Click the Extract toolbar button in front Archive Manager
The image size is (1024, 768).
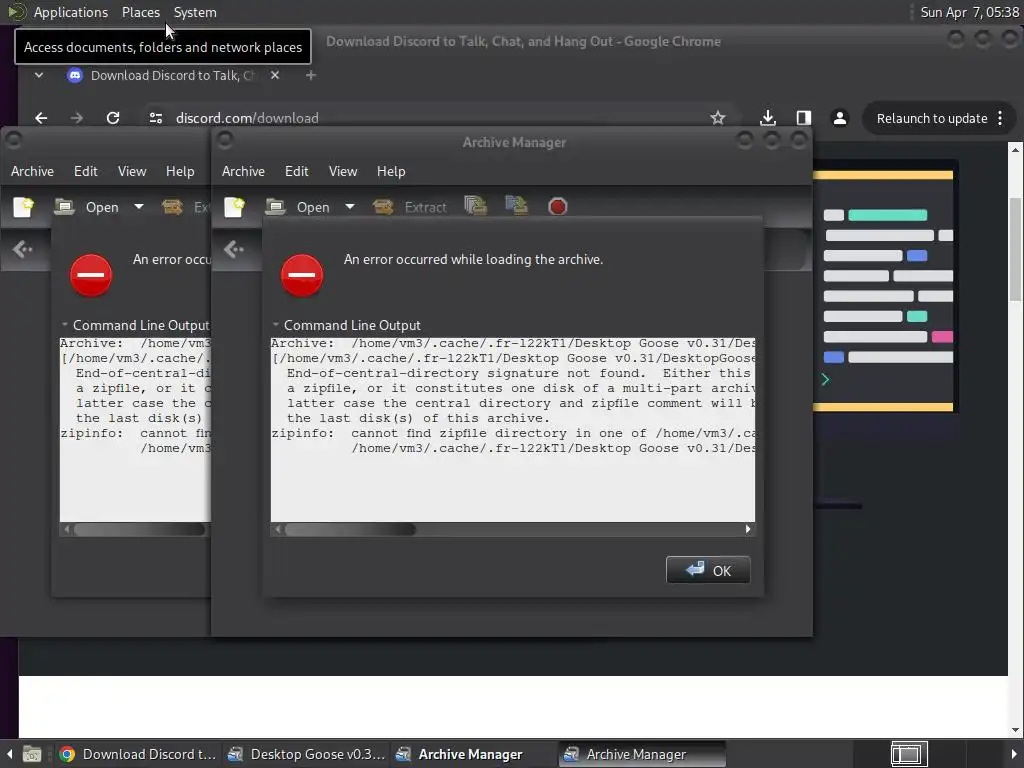(409, 207)
